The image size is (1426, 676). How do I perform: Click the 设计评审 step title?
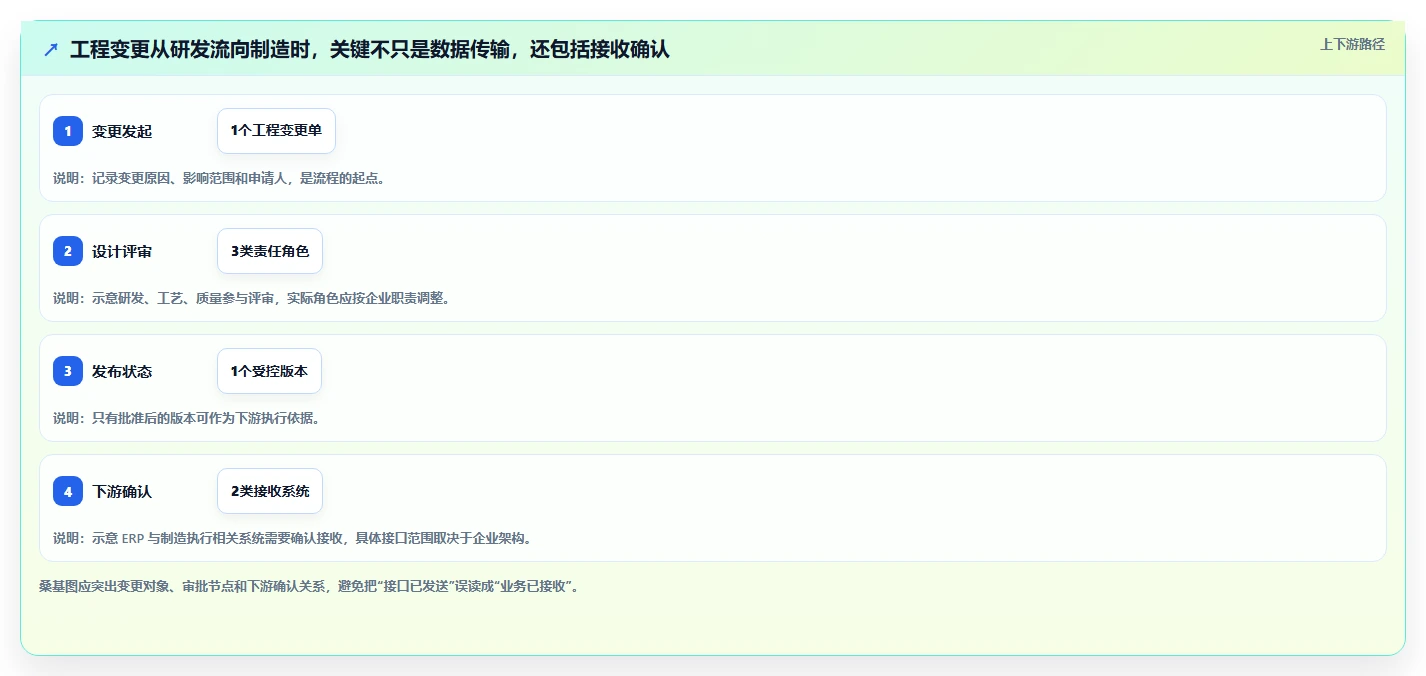click(x=122, y=251)
